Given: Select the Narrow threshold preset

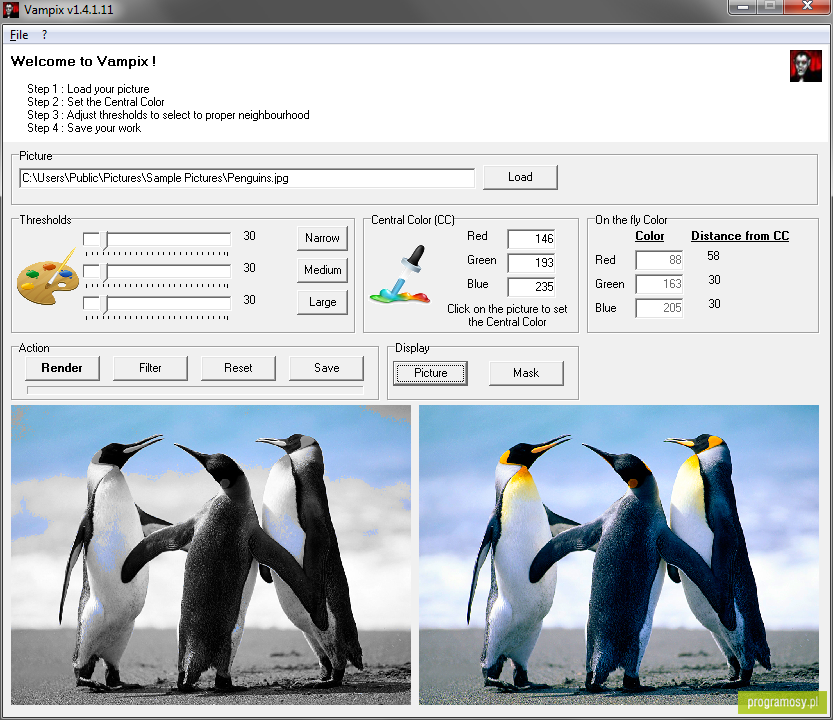Looking at the screenshot, I should coord(322,238).
